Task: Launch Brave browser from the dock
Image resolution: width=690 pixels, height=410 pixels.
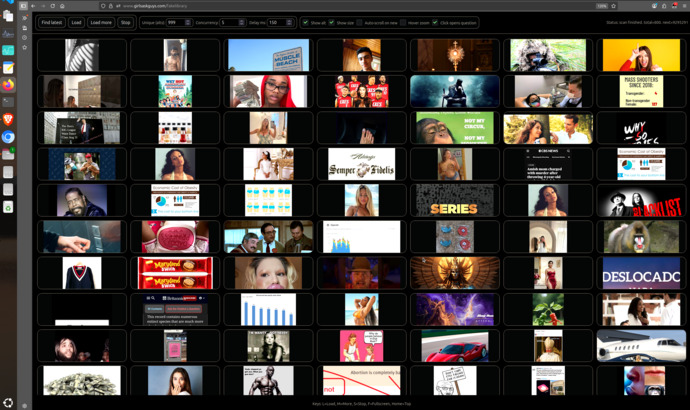Action: pyautogui.click(x=8, y=119)
